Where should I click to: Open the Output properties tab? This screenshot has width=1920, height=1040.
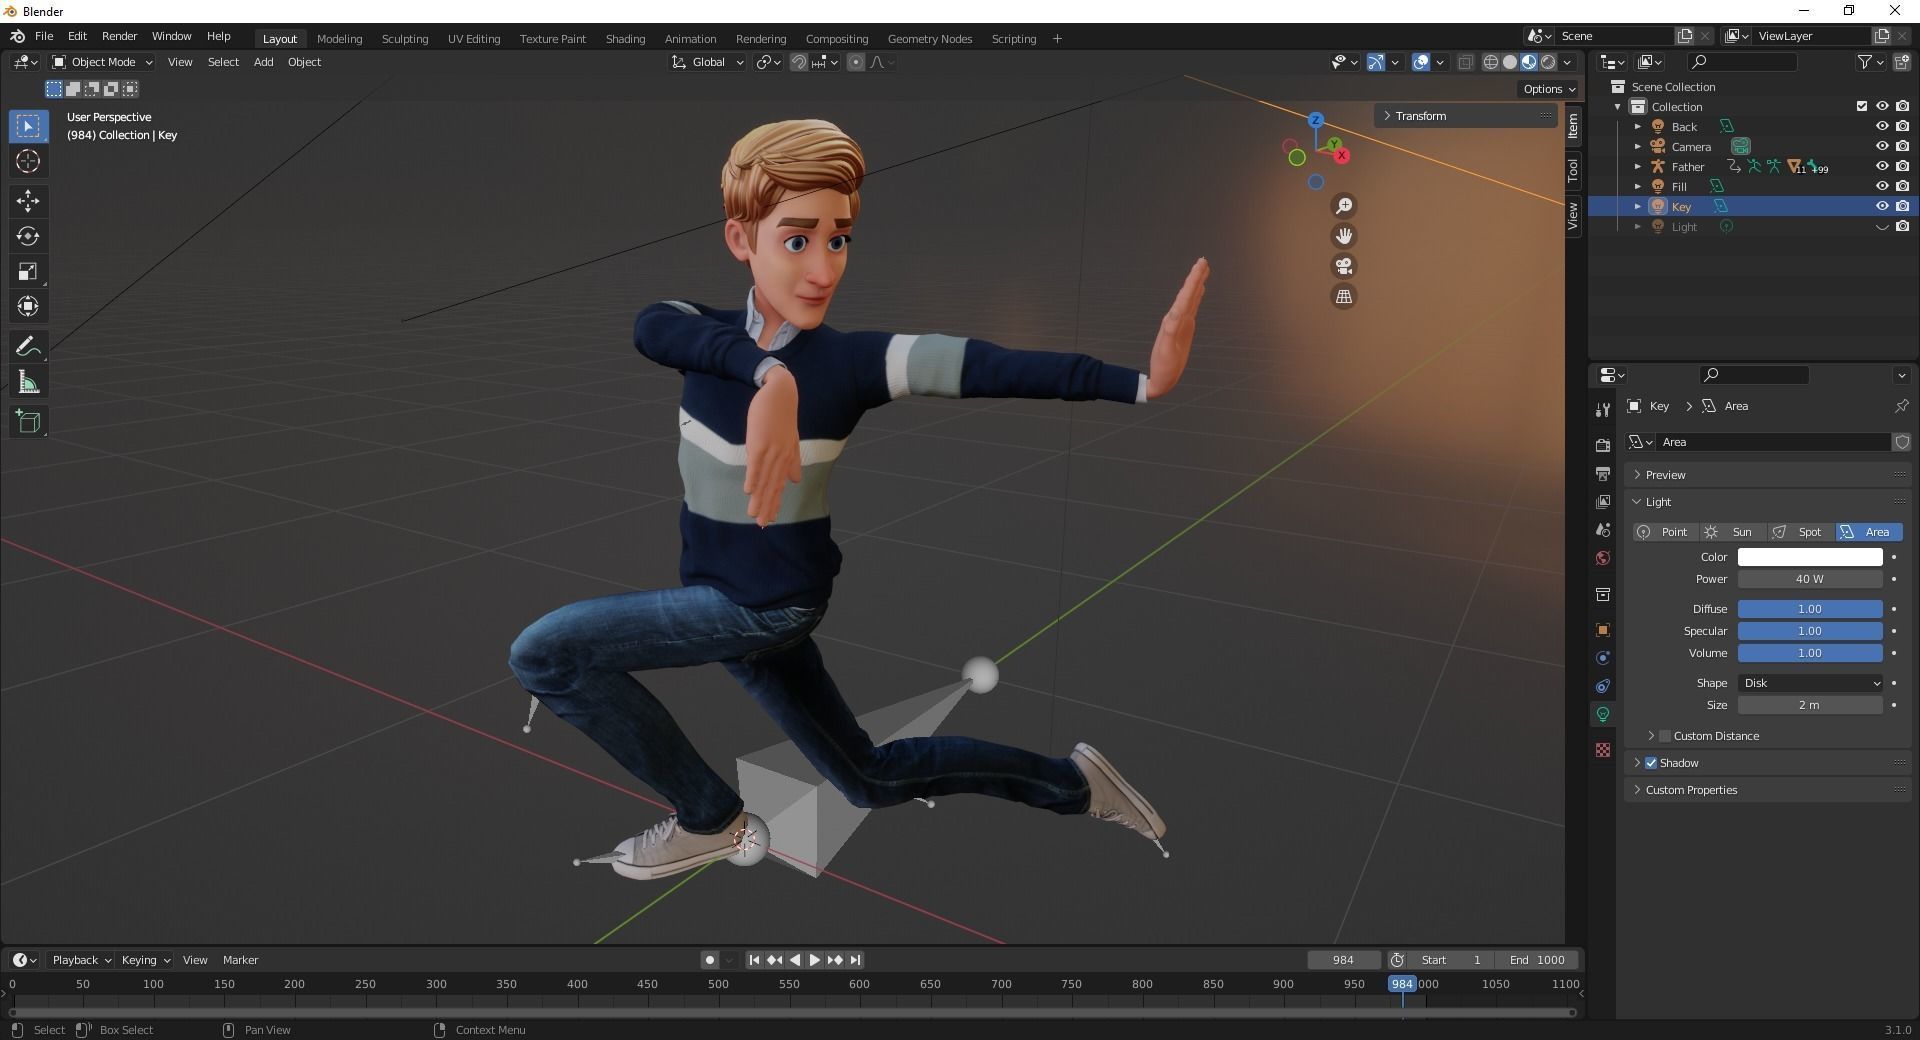click(x=1603, y=473)
